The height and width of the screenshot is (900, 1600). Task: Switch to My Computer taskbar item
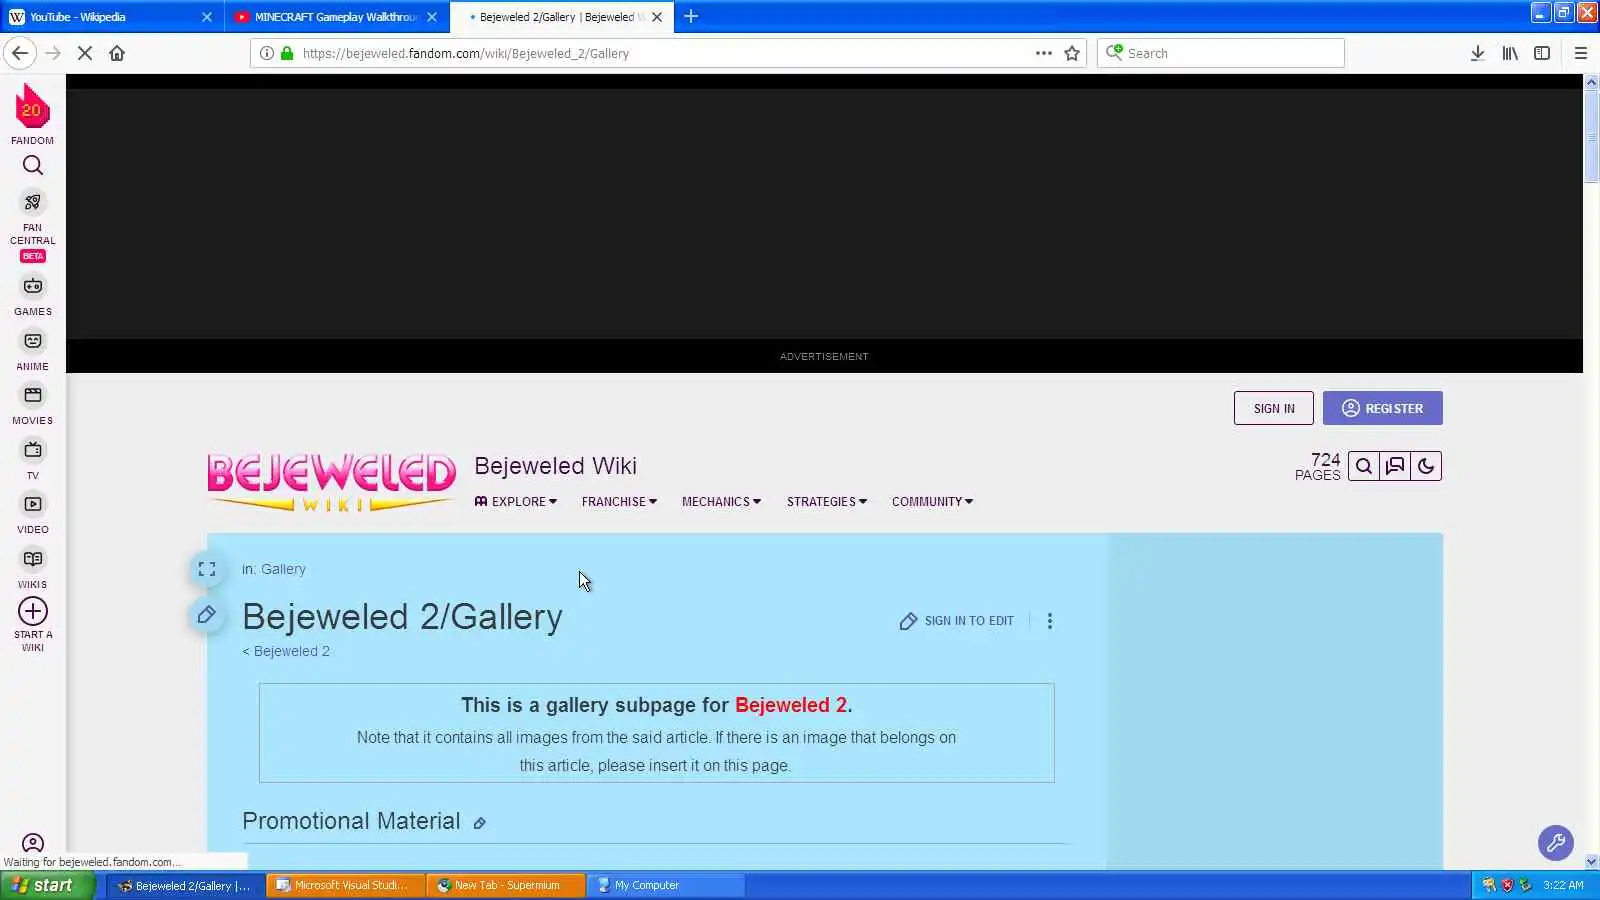tap(666, 885)
